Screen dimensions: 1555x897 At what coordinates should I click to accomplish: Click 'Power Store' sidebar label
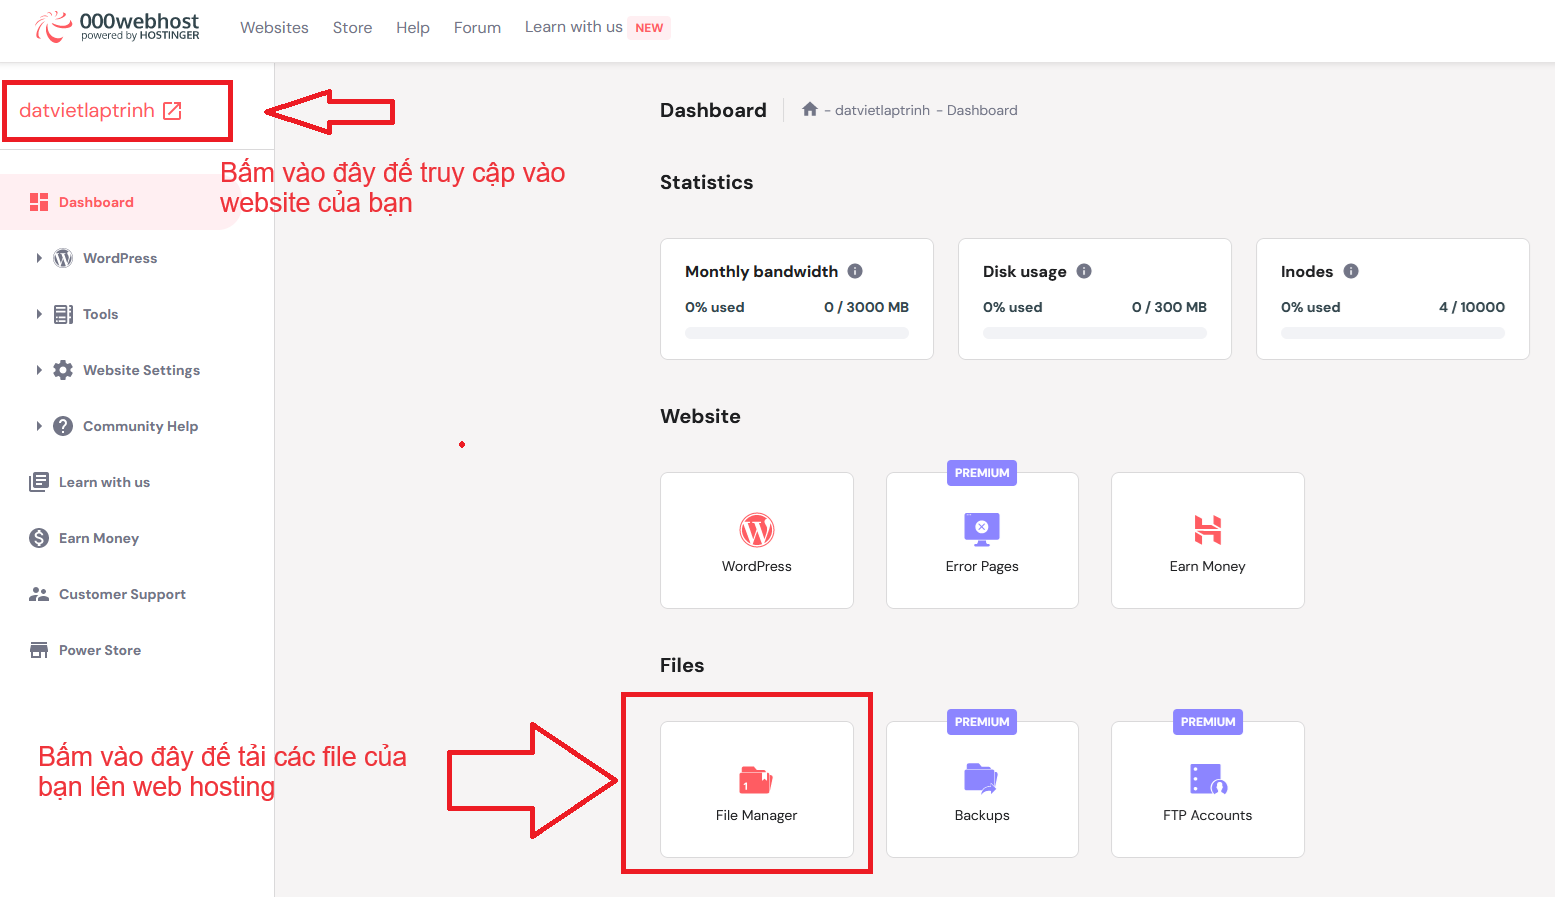click(x=100, y=650)
